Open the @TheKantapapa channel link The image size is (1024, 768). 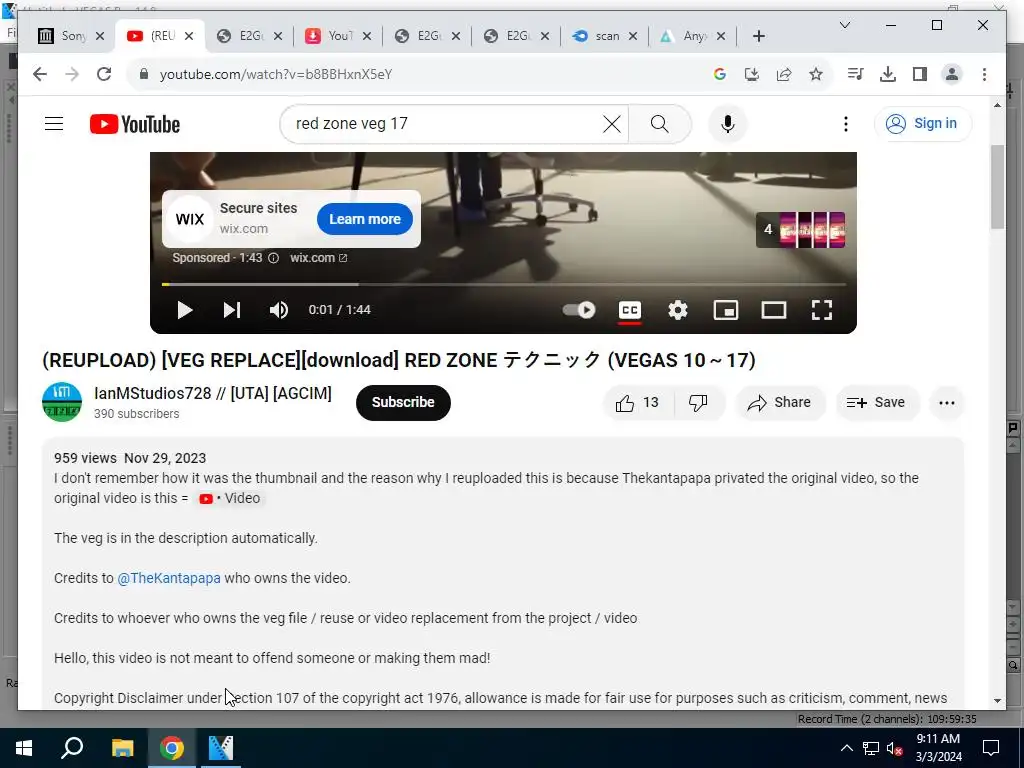click(x=168, y=578)
